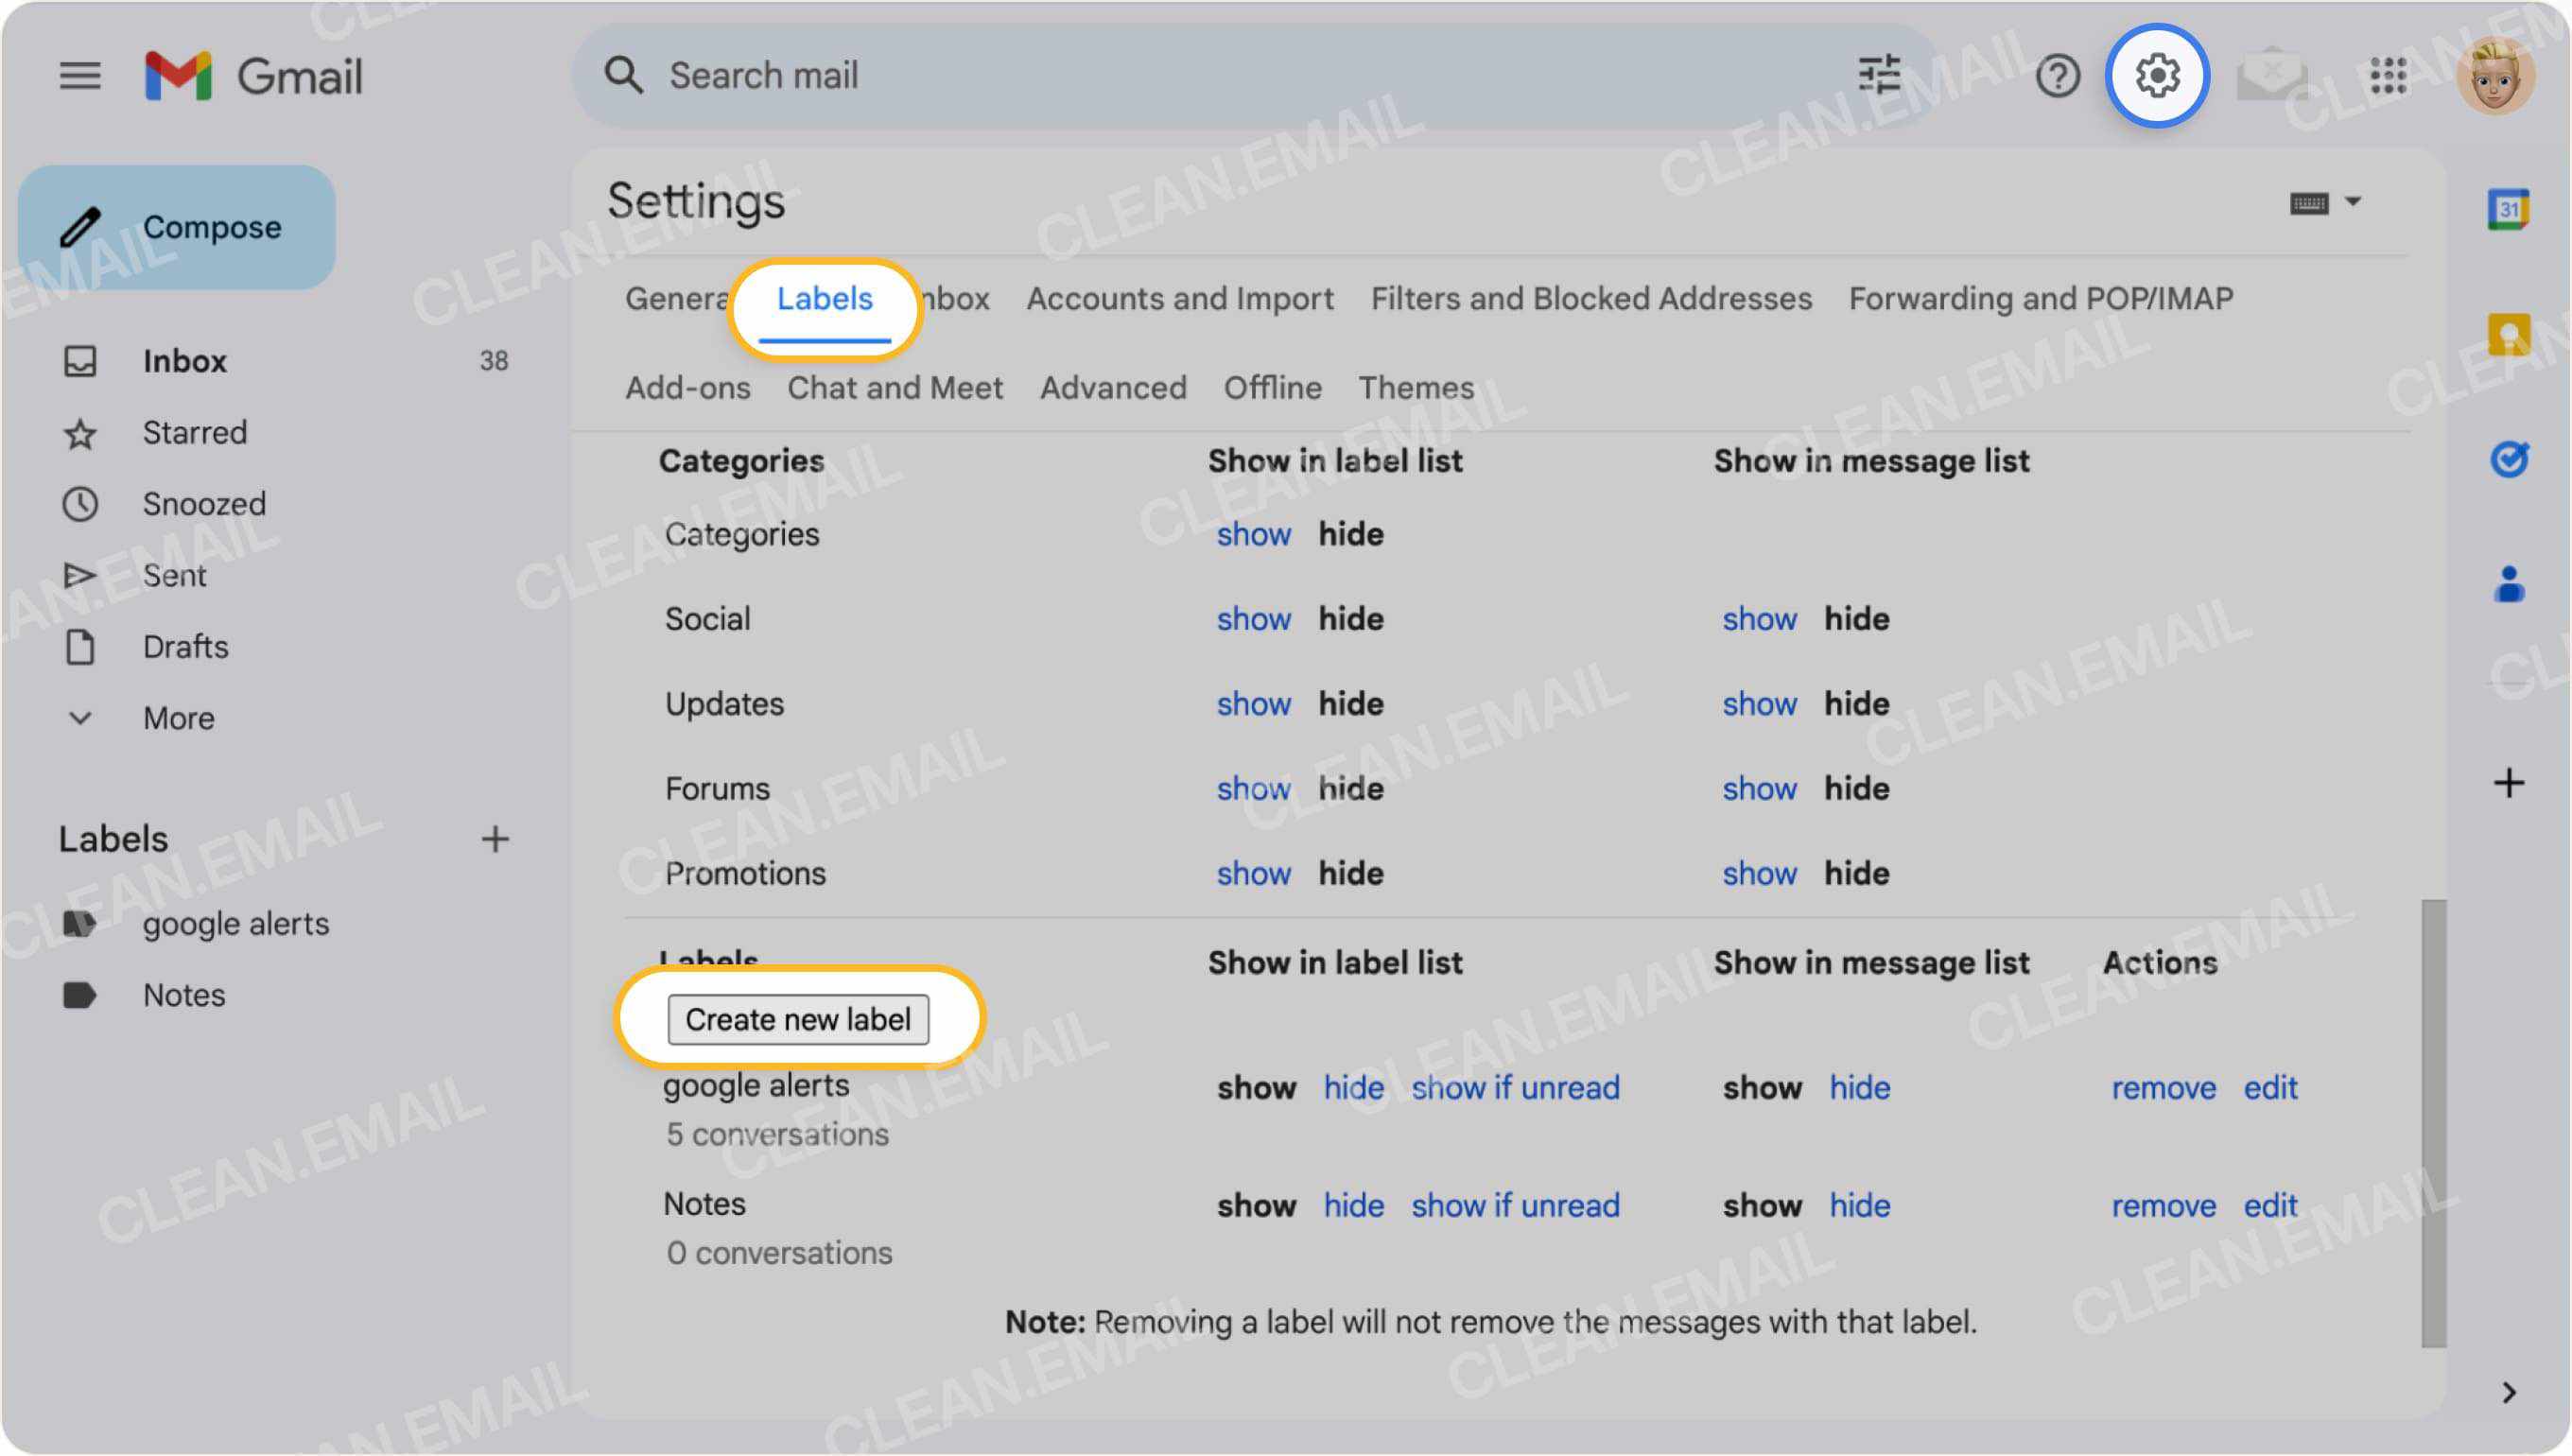Screen dimensions: 2572x1456
Task: Open Gmail help by clicking the question mark
Action: coord(2057,75)
